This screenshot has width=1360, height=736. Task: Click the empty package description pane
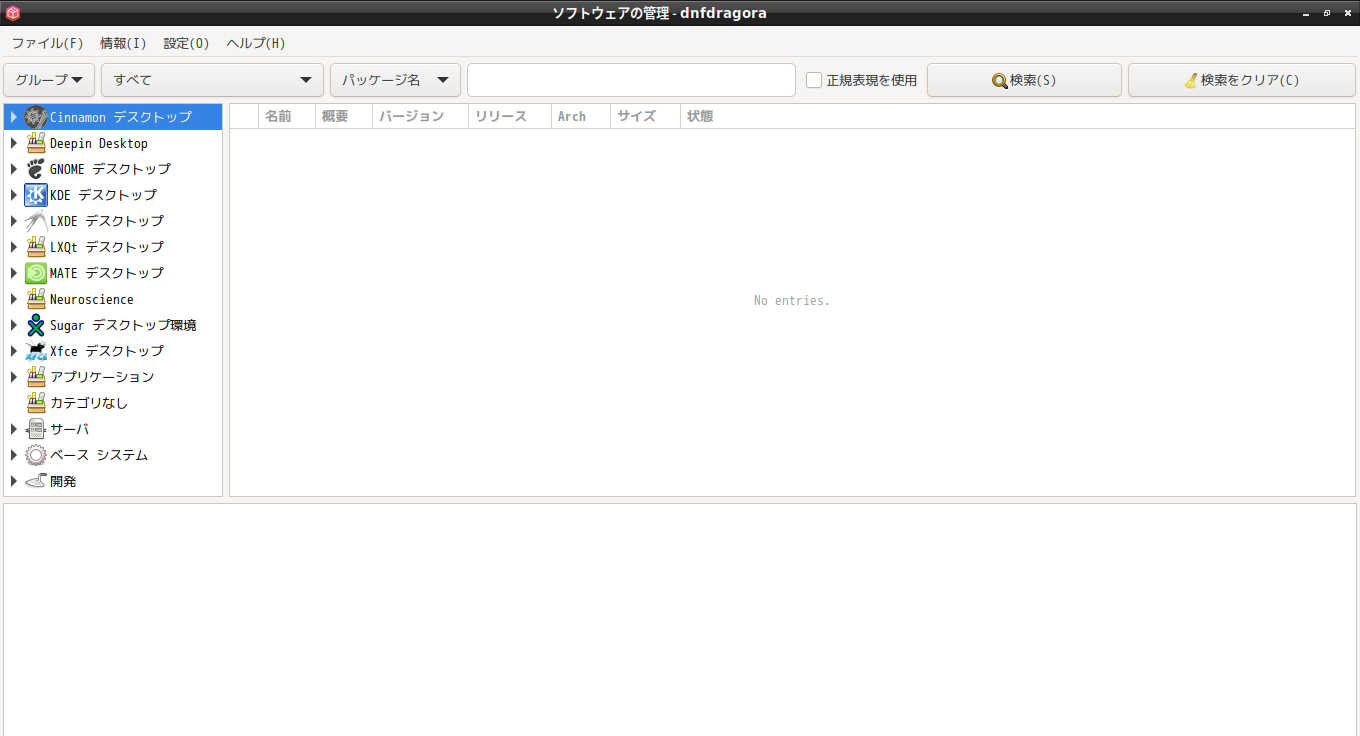click(x=680, y=620)
